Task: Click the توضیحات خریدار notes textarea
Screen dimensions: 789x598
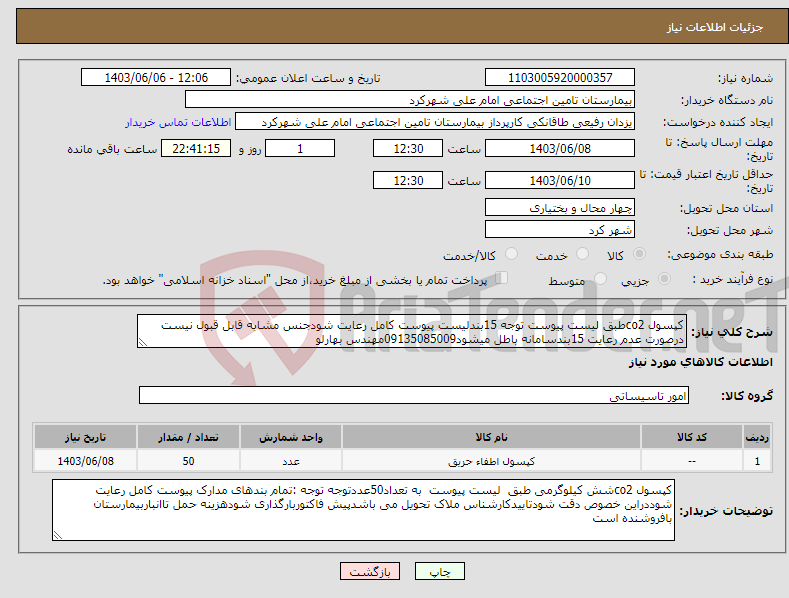Action: point(363,510)
